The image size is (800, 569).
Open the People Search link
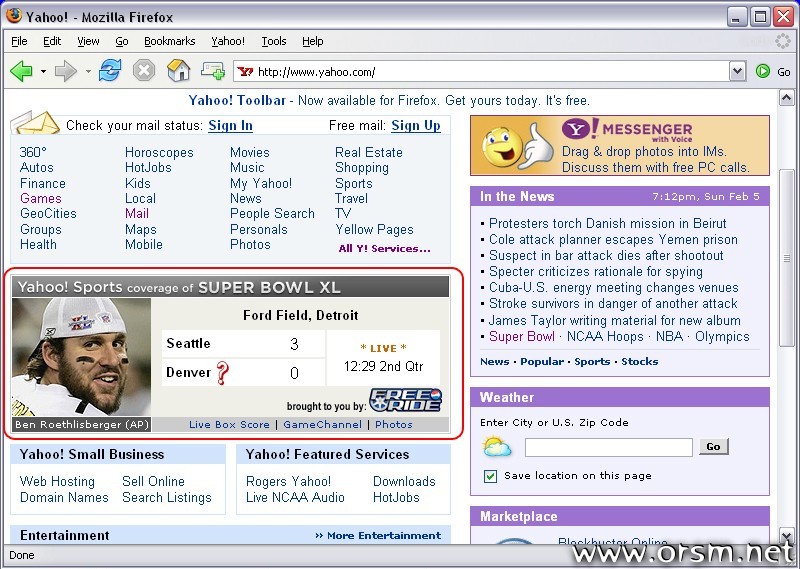coord(272,213)
